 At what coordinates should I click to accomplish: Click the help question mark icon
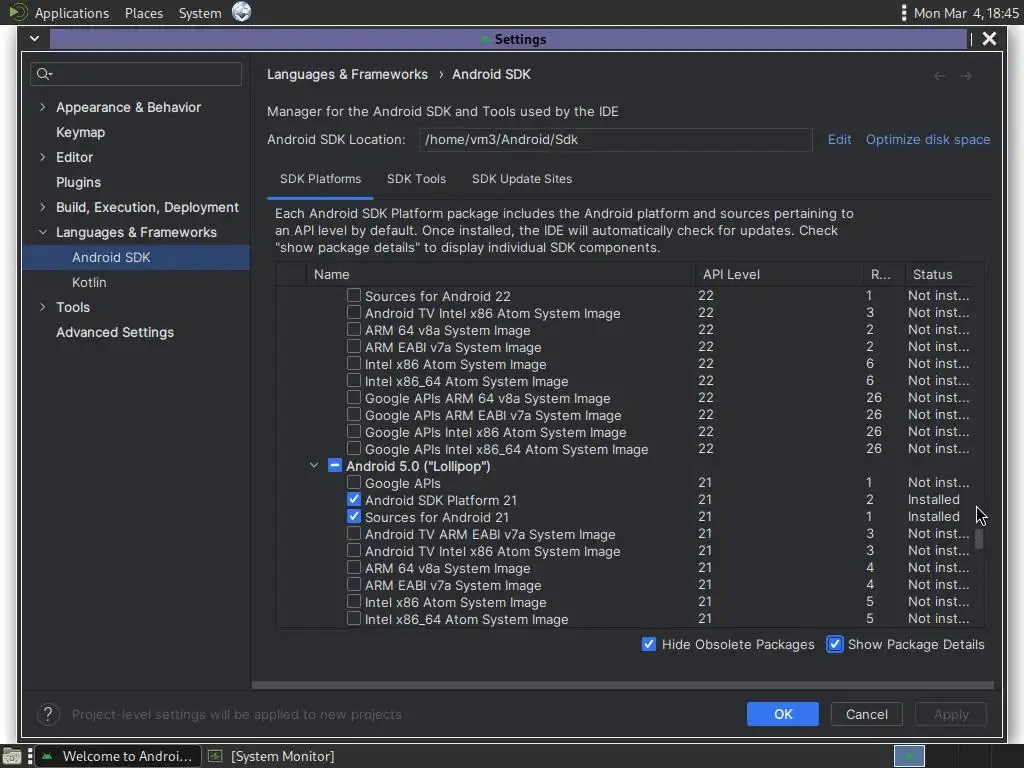pos(48,714)
